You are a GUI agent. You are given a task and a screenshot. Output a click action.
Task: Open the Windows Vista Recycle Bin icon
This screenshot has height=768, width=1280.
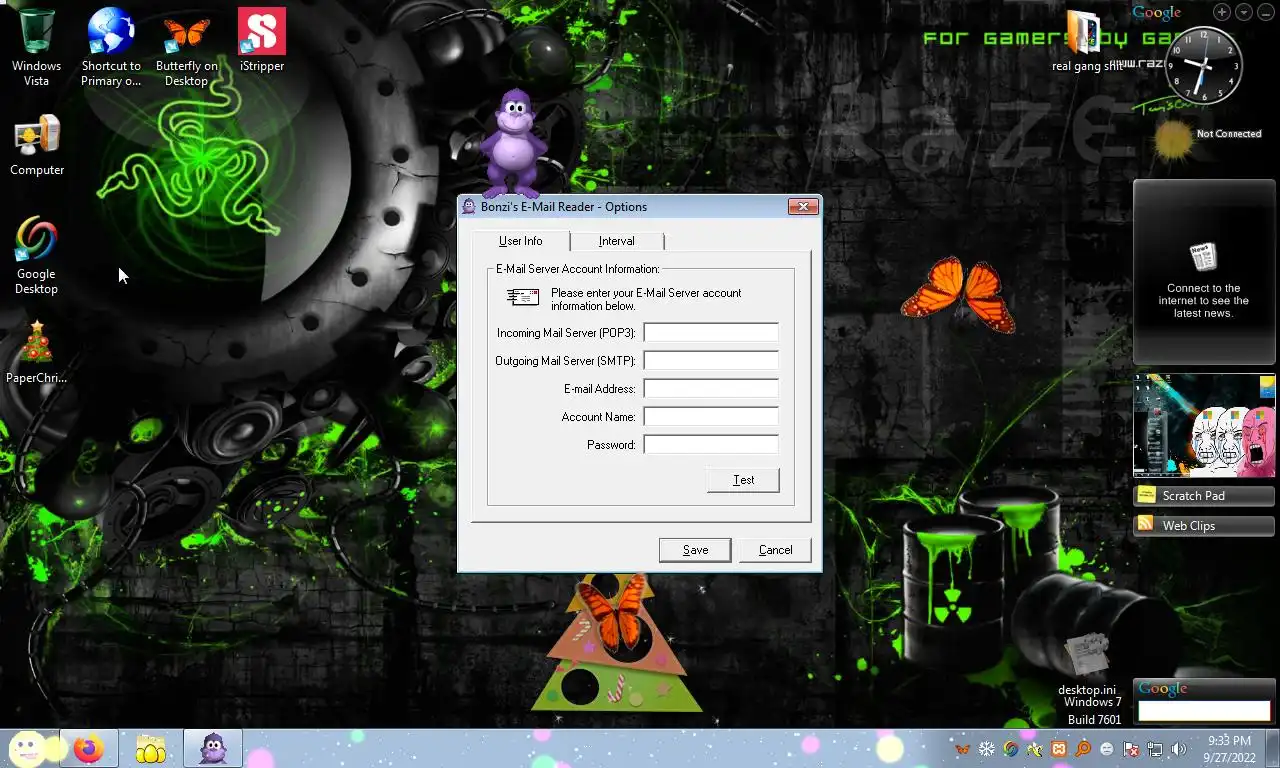click(x=37, y=32)
